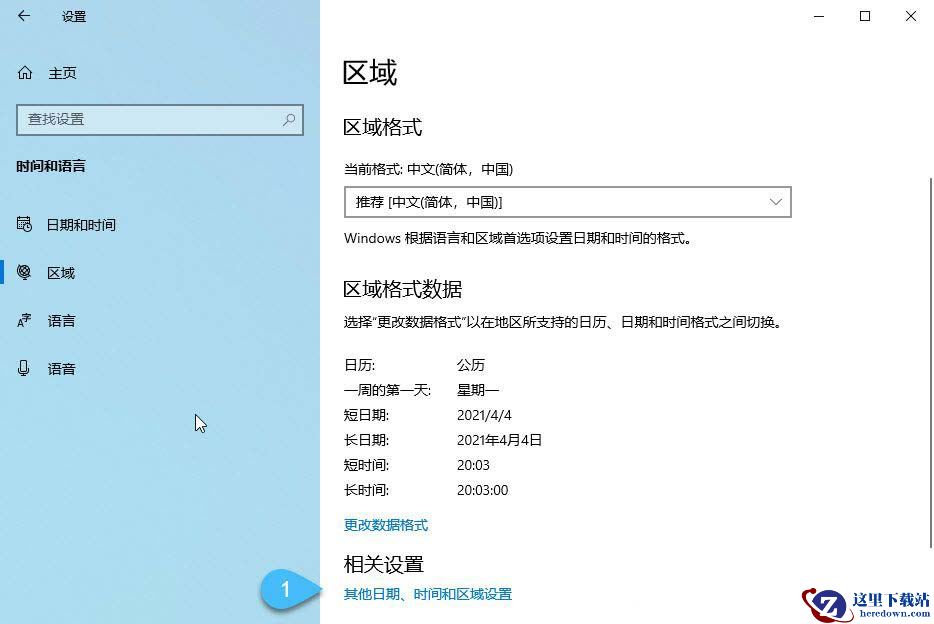Click the language icon for 语言
Viewport: 934px width, 624px height.
tap(24, 320)
